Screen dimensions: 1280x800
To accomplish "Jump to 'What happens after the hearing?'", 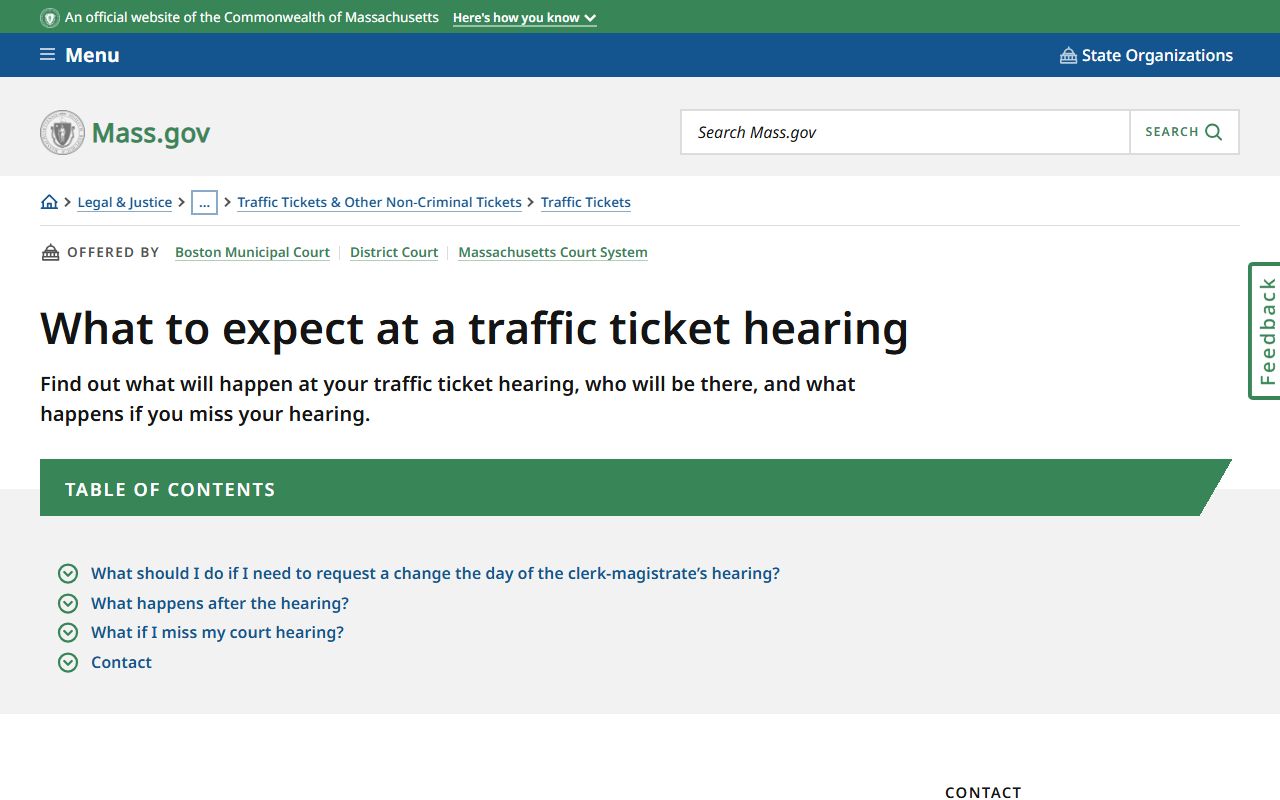I will (220, 603).
